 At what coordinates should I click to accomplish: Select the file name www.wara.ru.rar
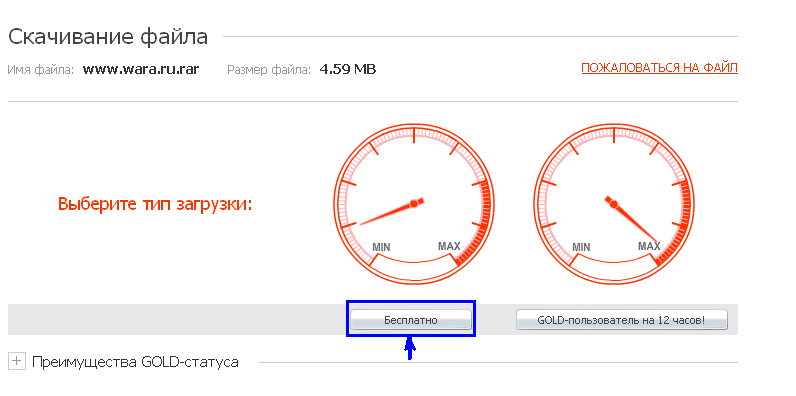point(141,70)
